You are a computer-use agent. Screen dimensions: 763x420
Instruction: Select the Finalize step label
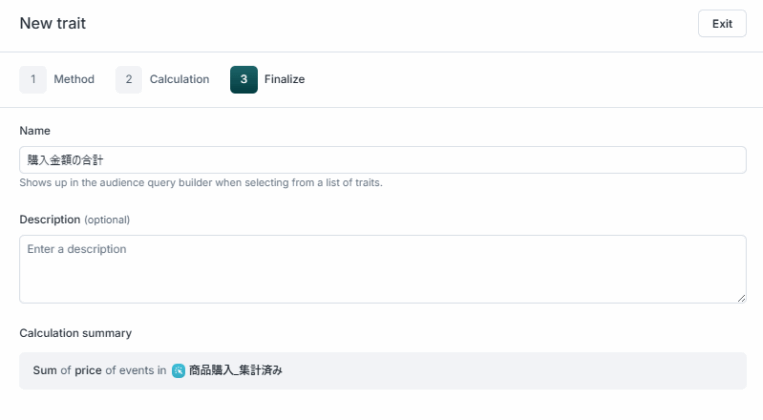[x=285, y=80]
